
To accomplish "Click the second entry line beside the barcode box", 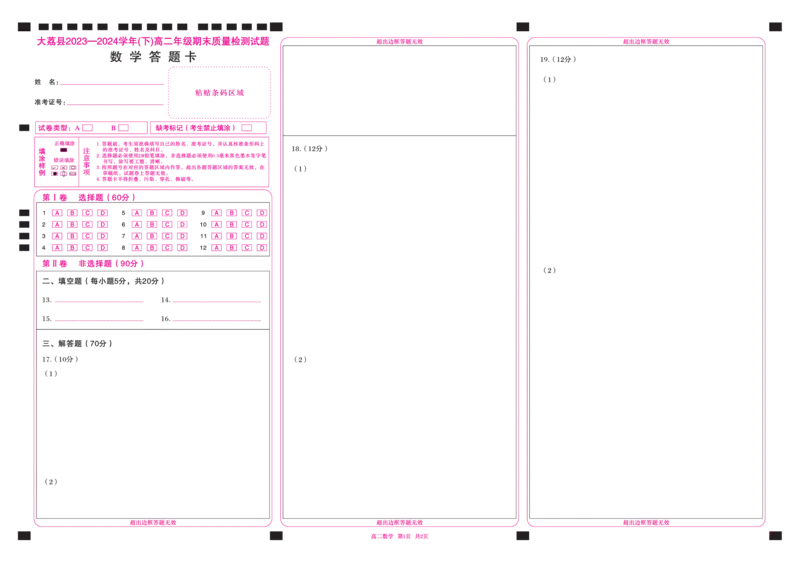I will coord(110,106).
